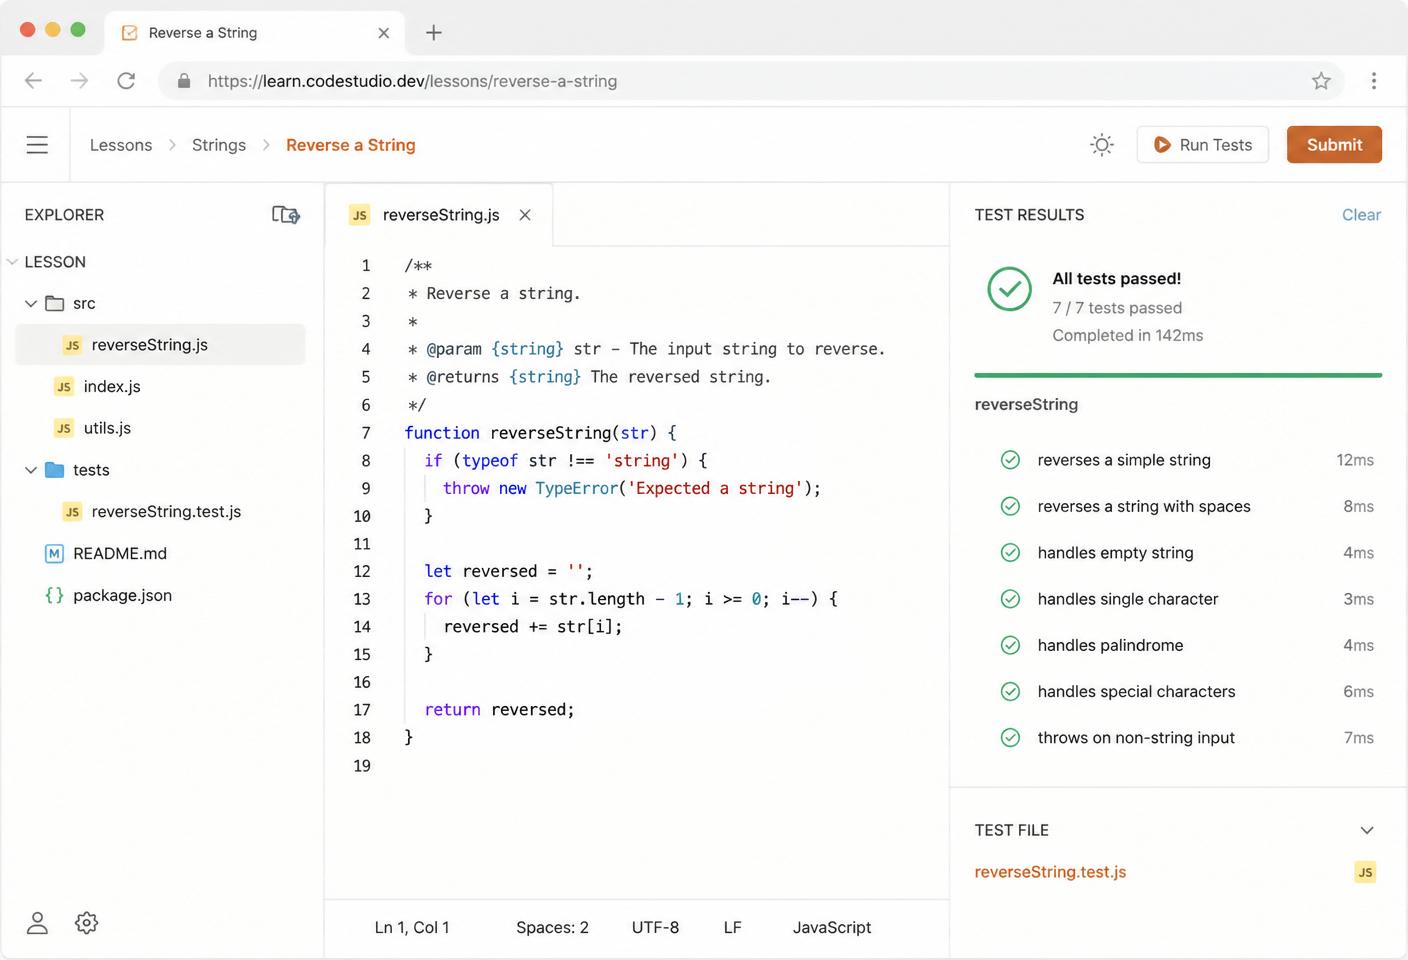Screen dimensions: 1408x960
Task: Go to Lessons breadcrumb
Action: 121,145
